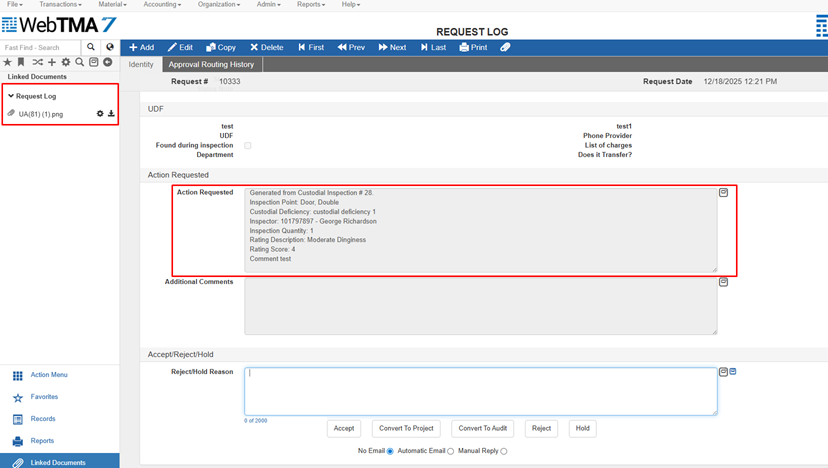Viewport: 828px width, 468px height.
Task: Click the Print toolbar button
Action: pos(473,47)
